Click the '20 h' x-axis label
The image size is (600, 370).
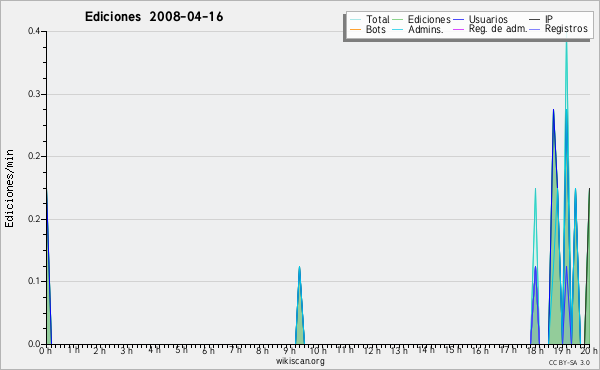point(589,351)
